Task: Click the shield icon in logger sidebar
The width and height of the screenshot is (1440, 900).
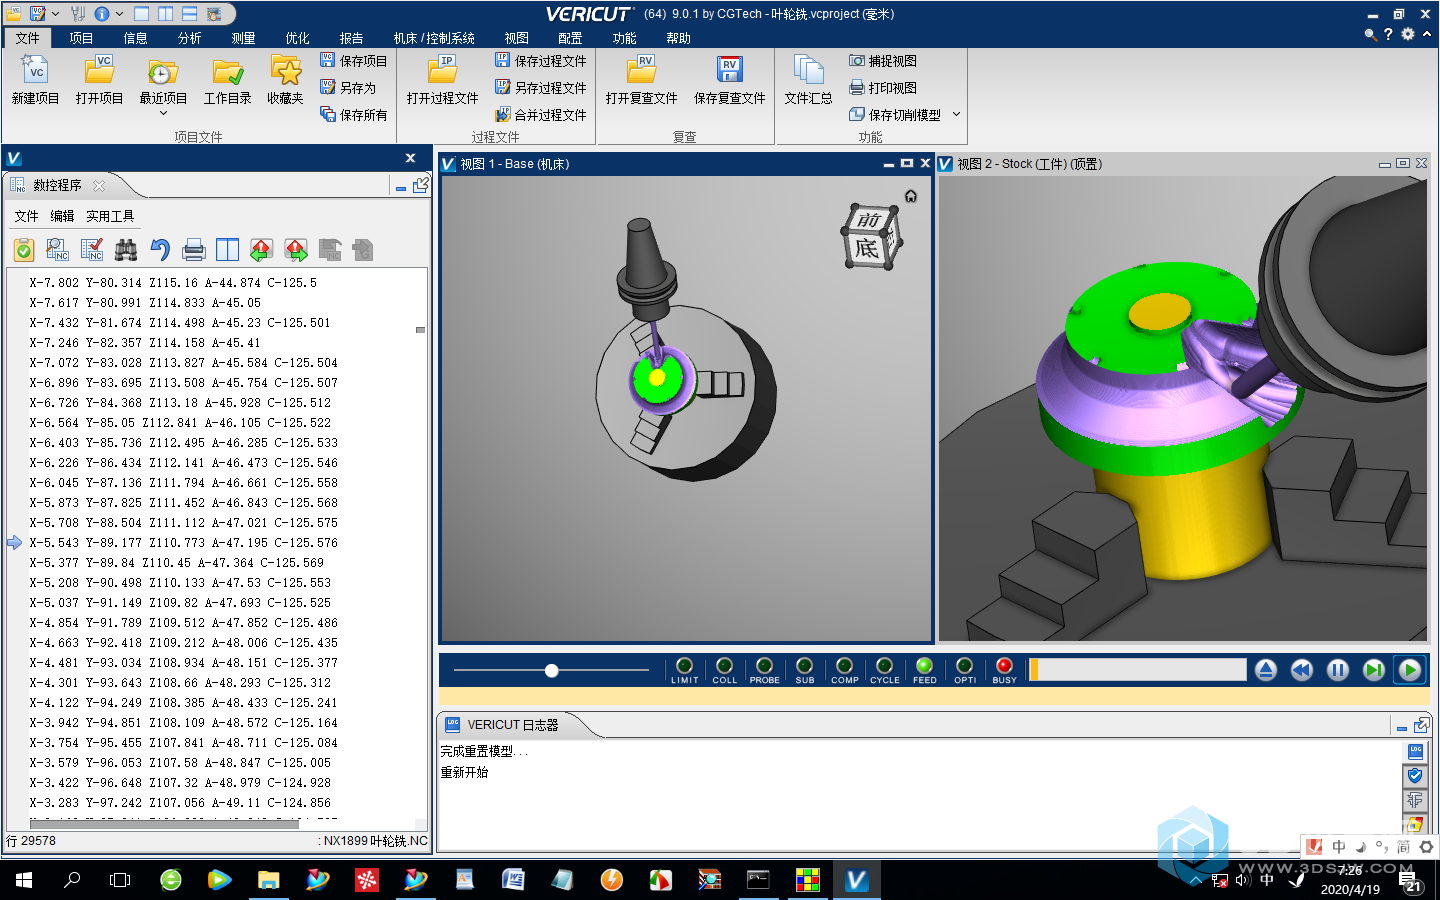Action: [x=1415, y=776]
